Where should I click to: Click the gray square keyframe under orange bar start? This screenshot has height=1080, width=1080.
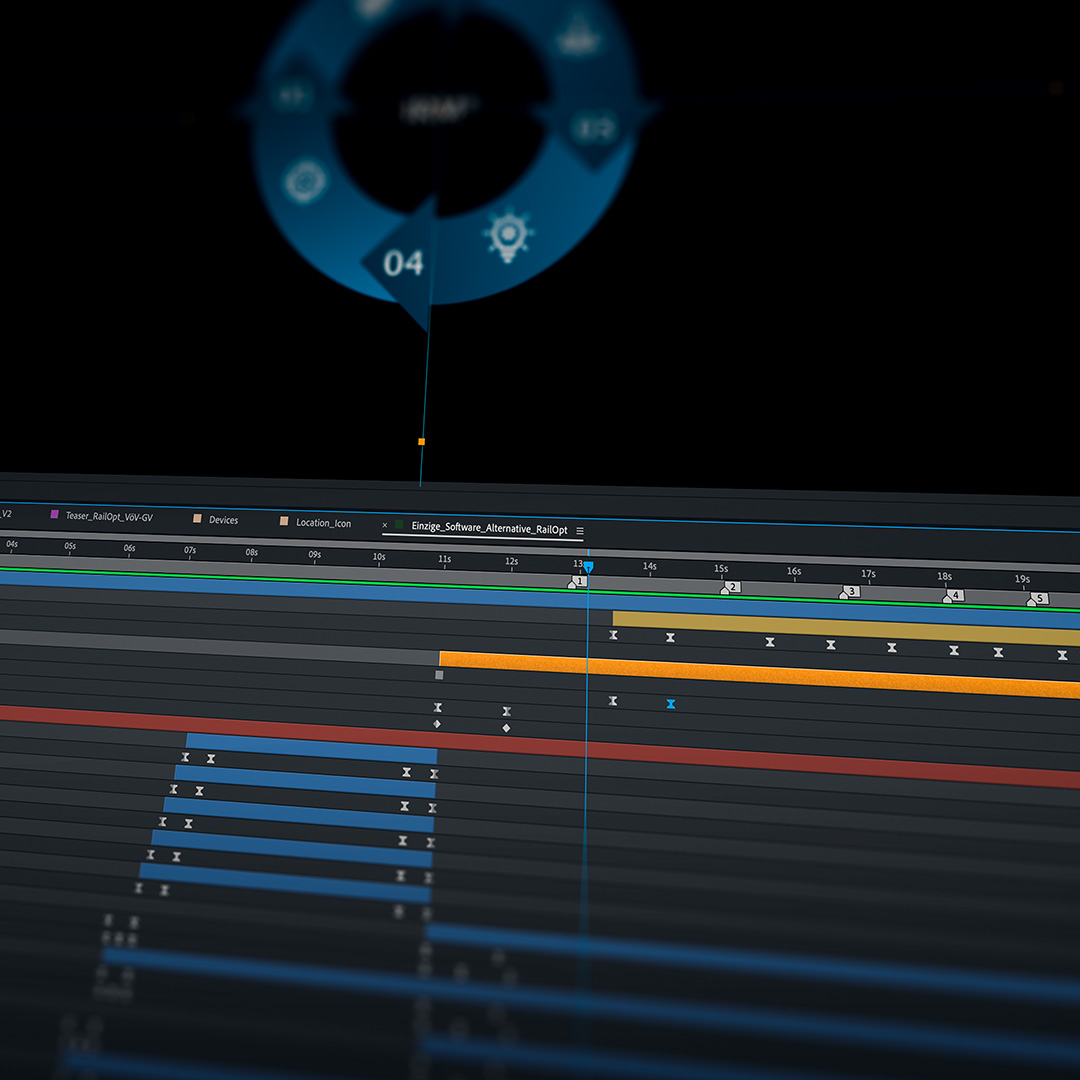(x=439, y=675)
